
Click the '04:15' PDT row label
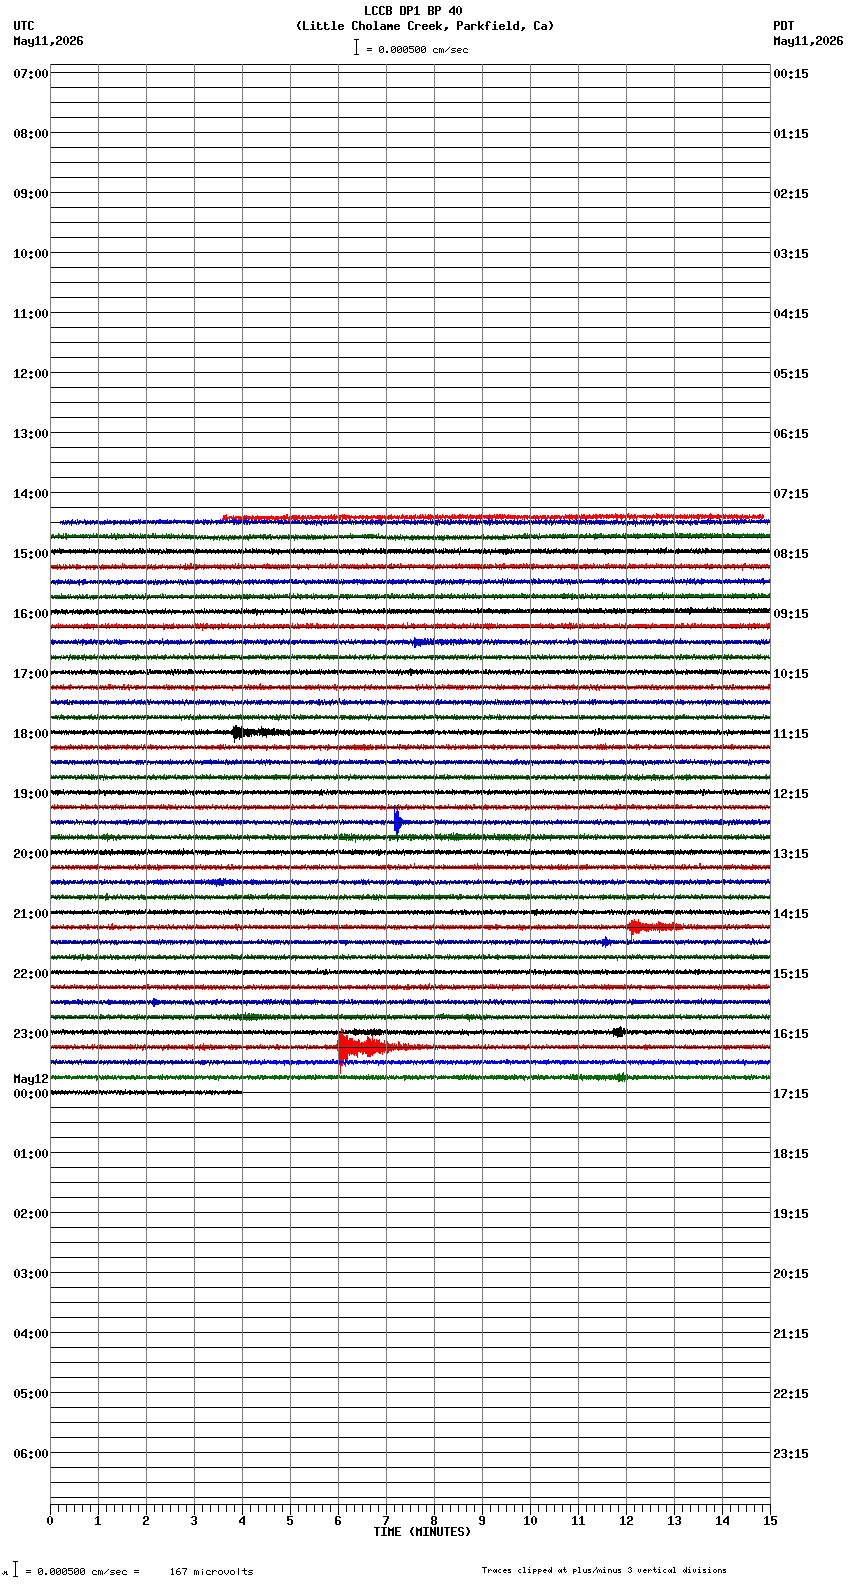(791, 314)
